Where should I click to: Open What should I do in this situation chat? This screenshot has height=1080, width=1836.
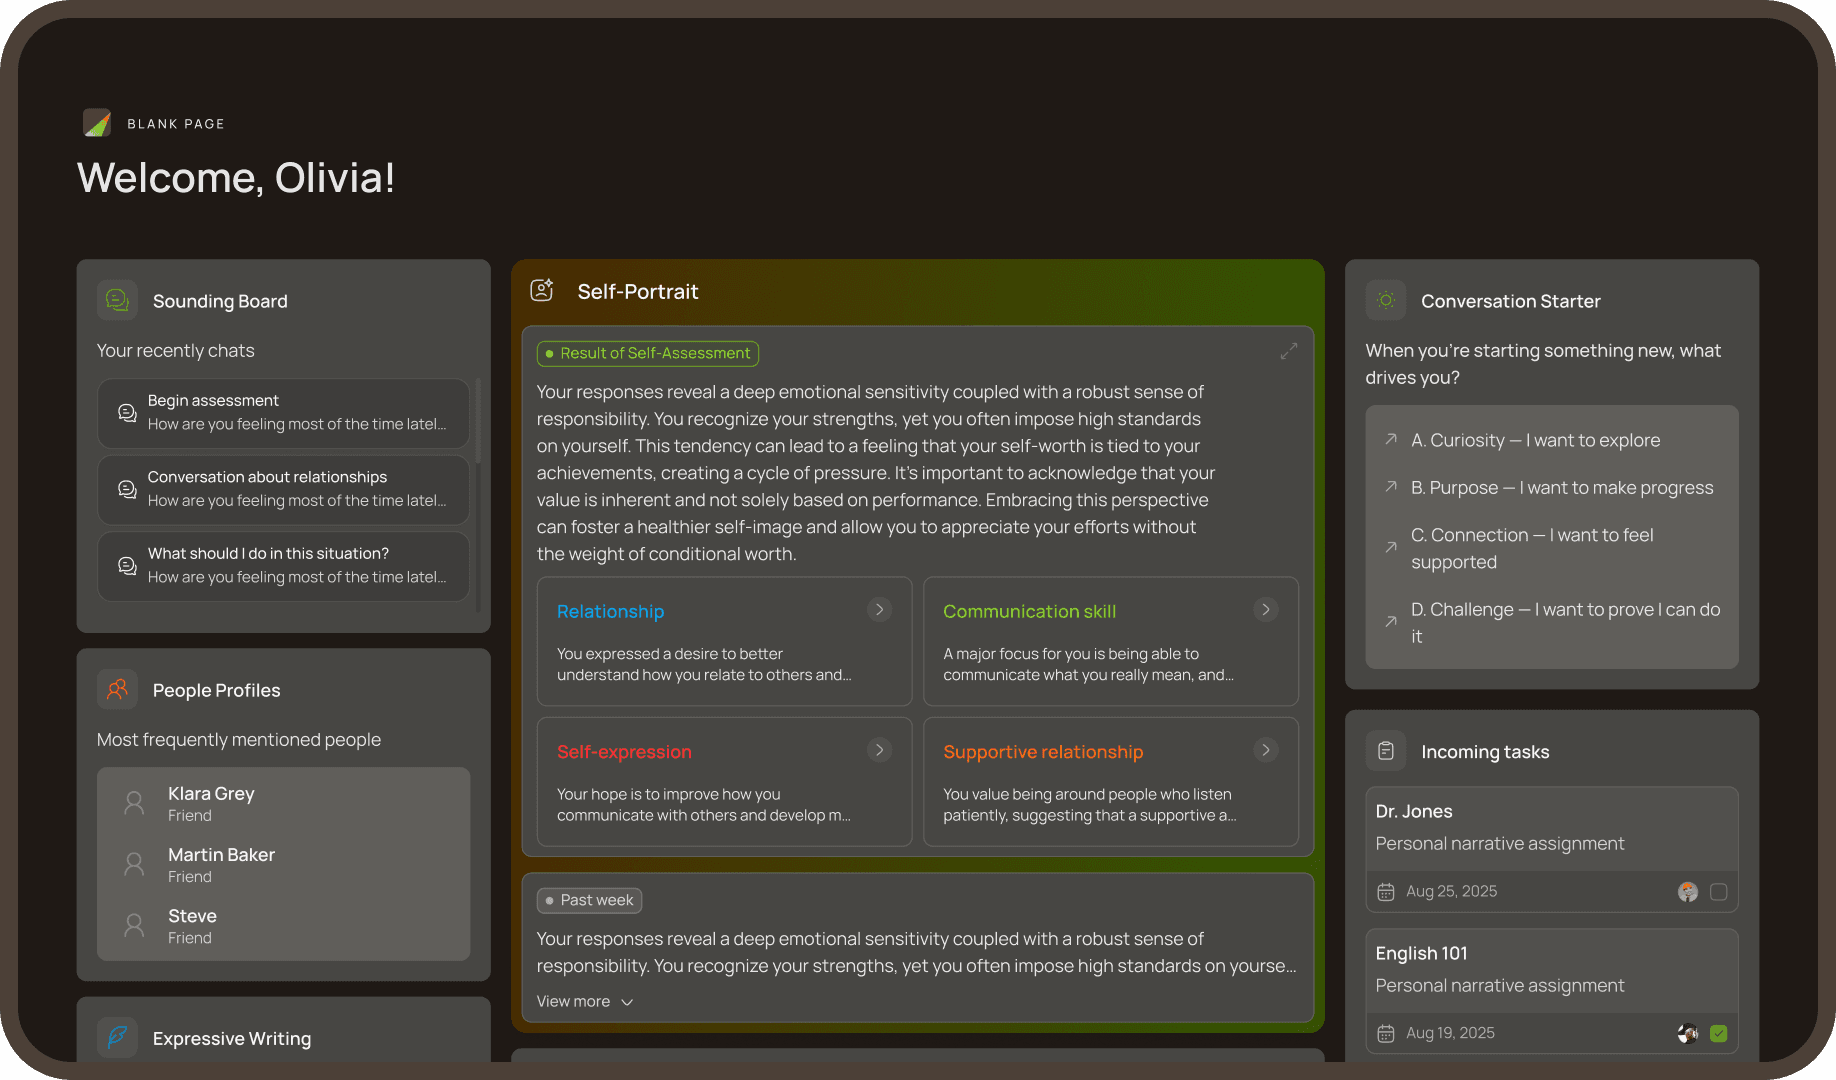(284, 566)
